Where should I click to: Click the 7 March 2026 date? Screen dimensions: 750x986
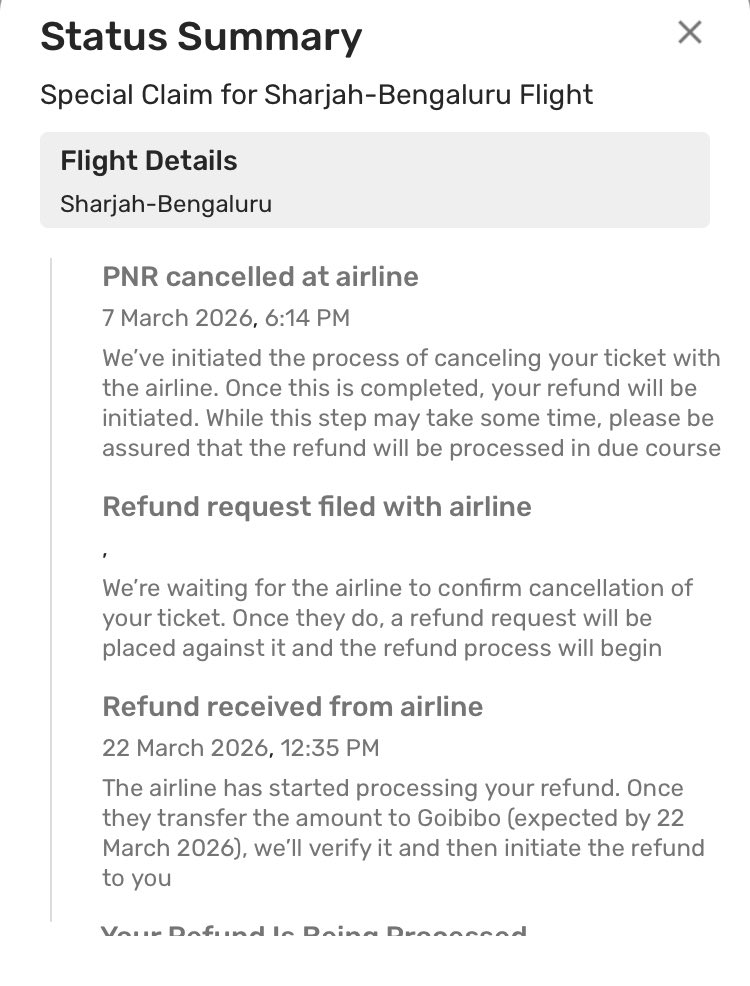[x=176, y=318]
